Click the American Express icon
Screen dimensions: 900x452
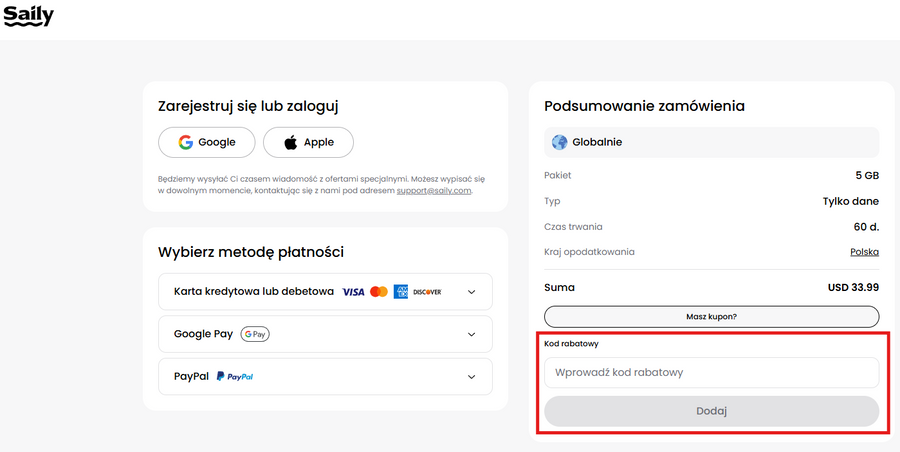tap(401, 292)
